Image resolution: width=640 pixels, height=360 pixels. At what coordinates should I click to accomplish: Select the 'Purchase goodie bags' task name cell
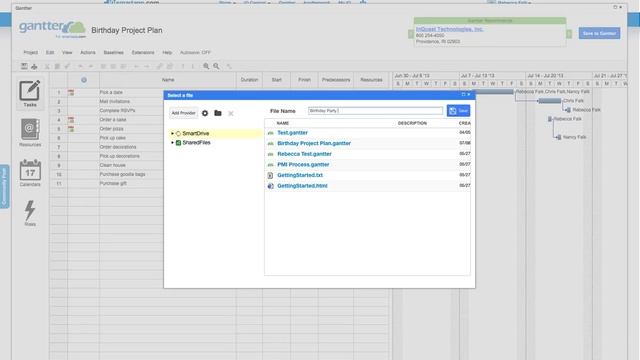click(122, 174)
